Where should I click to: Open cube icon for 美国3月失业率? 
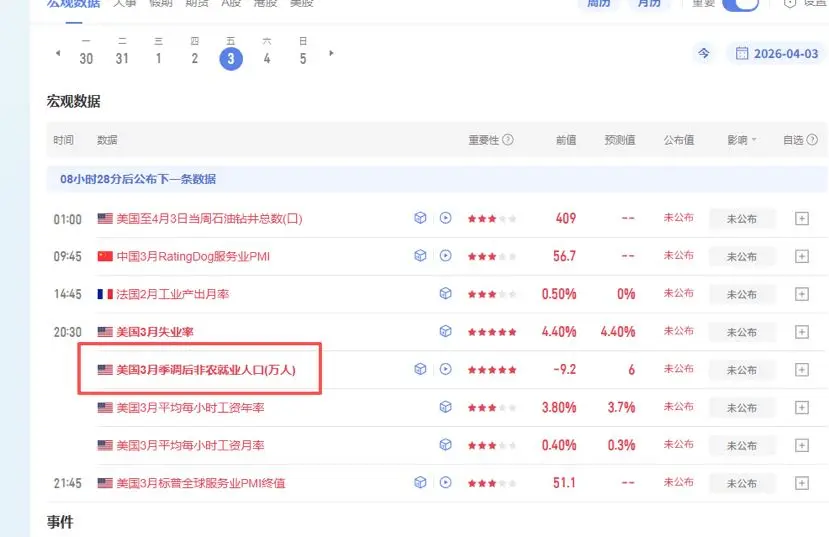click(x=446, y=331)
